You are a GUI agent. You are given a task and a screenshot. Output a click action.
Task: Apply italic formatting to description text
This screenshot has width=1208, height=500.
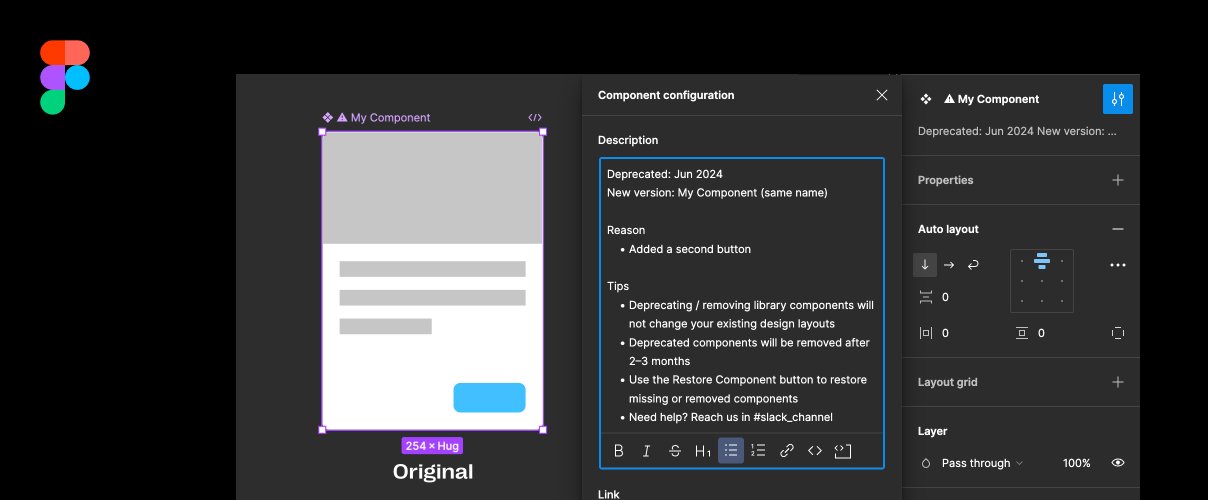[647, 451]
